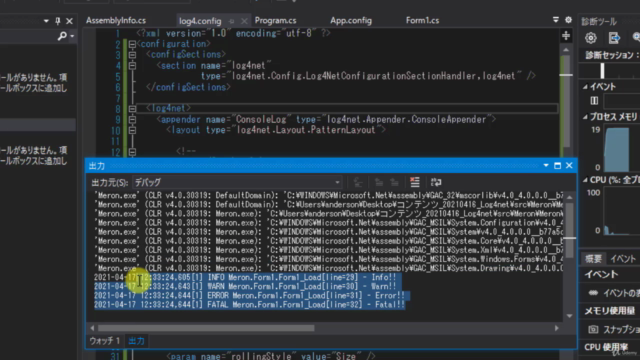Click the イベントの表示 link icon
Viewport: 640px width, 360px height.
click(x=593, y=293)
